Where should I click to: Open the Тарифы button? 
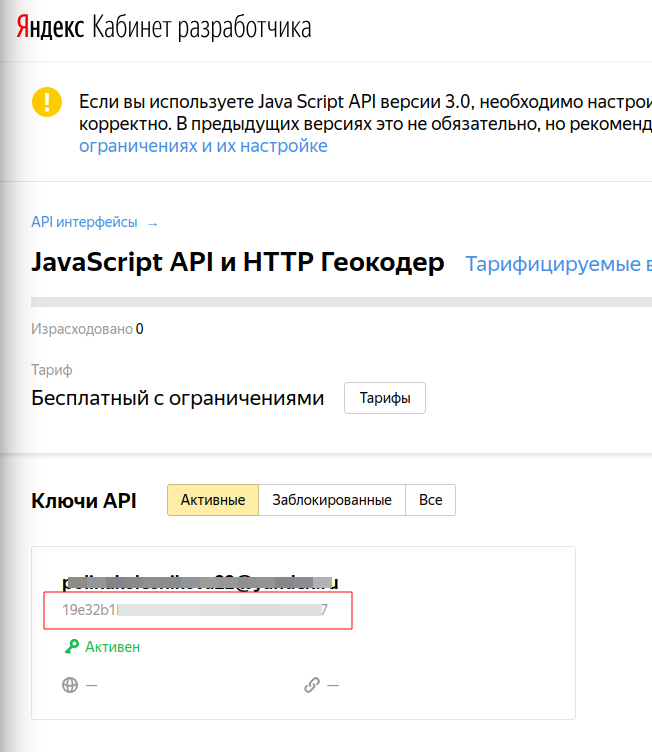click(385, 398)
